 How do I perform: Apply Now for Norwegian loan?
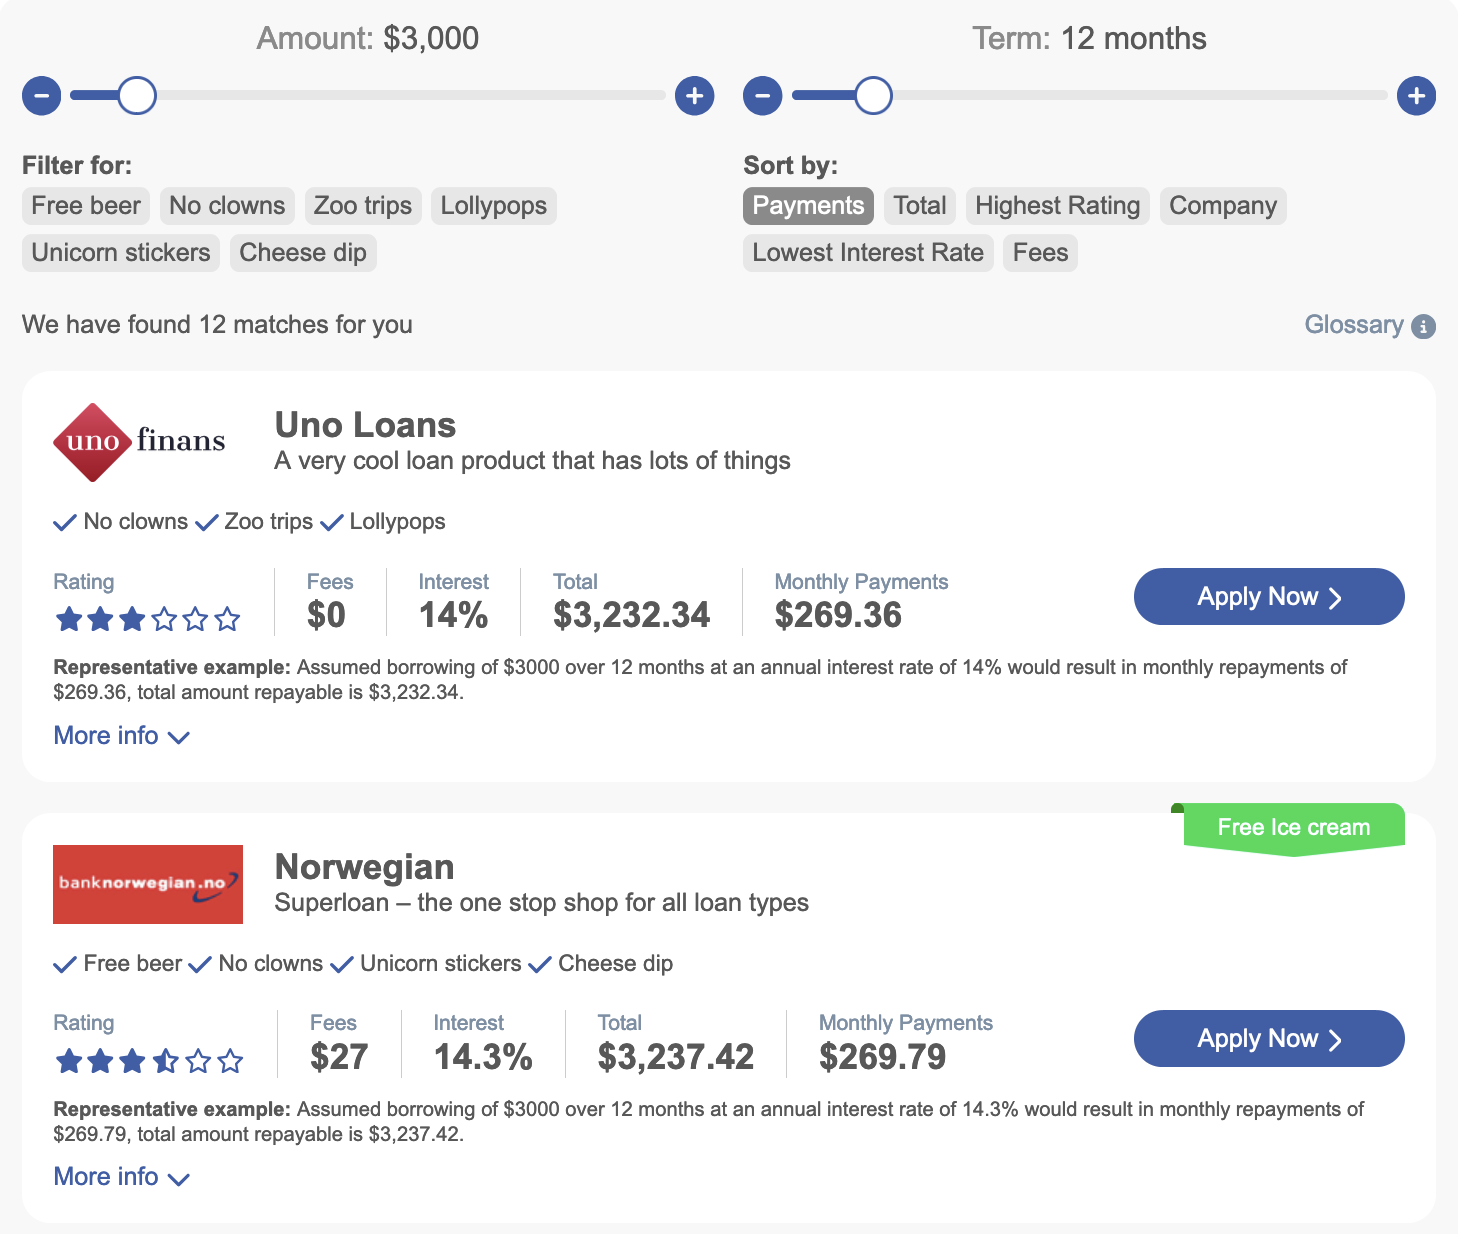1269,1039
